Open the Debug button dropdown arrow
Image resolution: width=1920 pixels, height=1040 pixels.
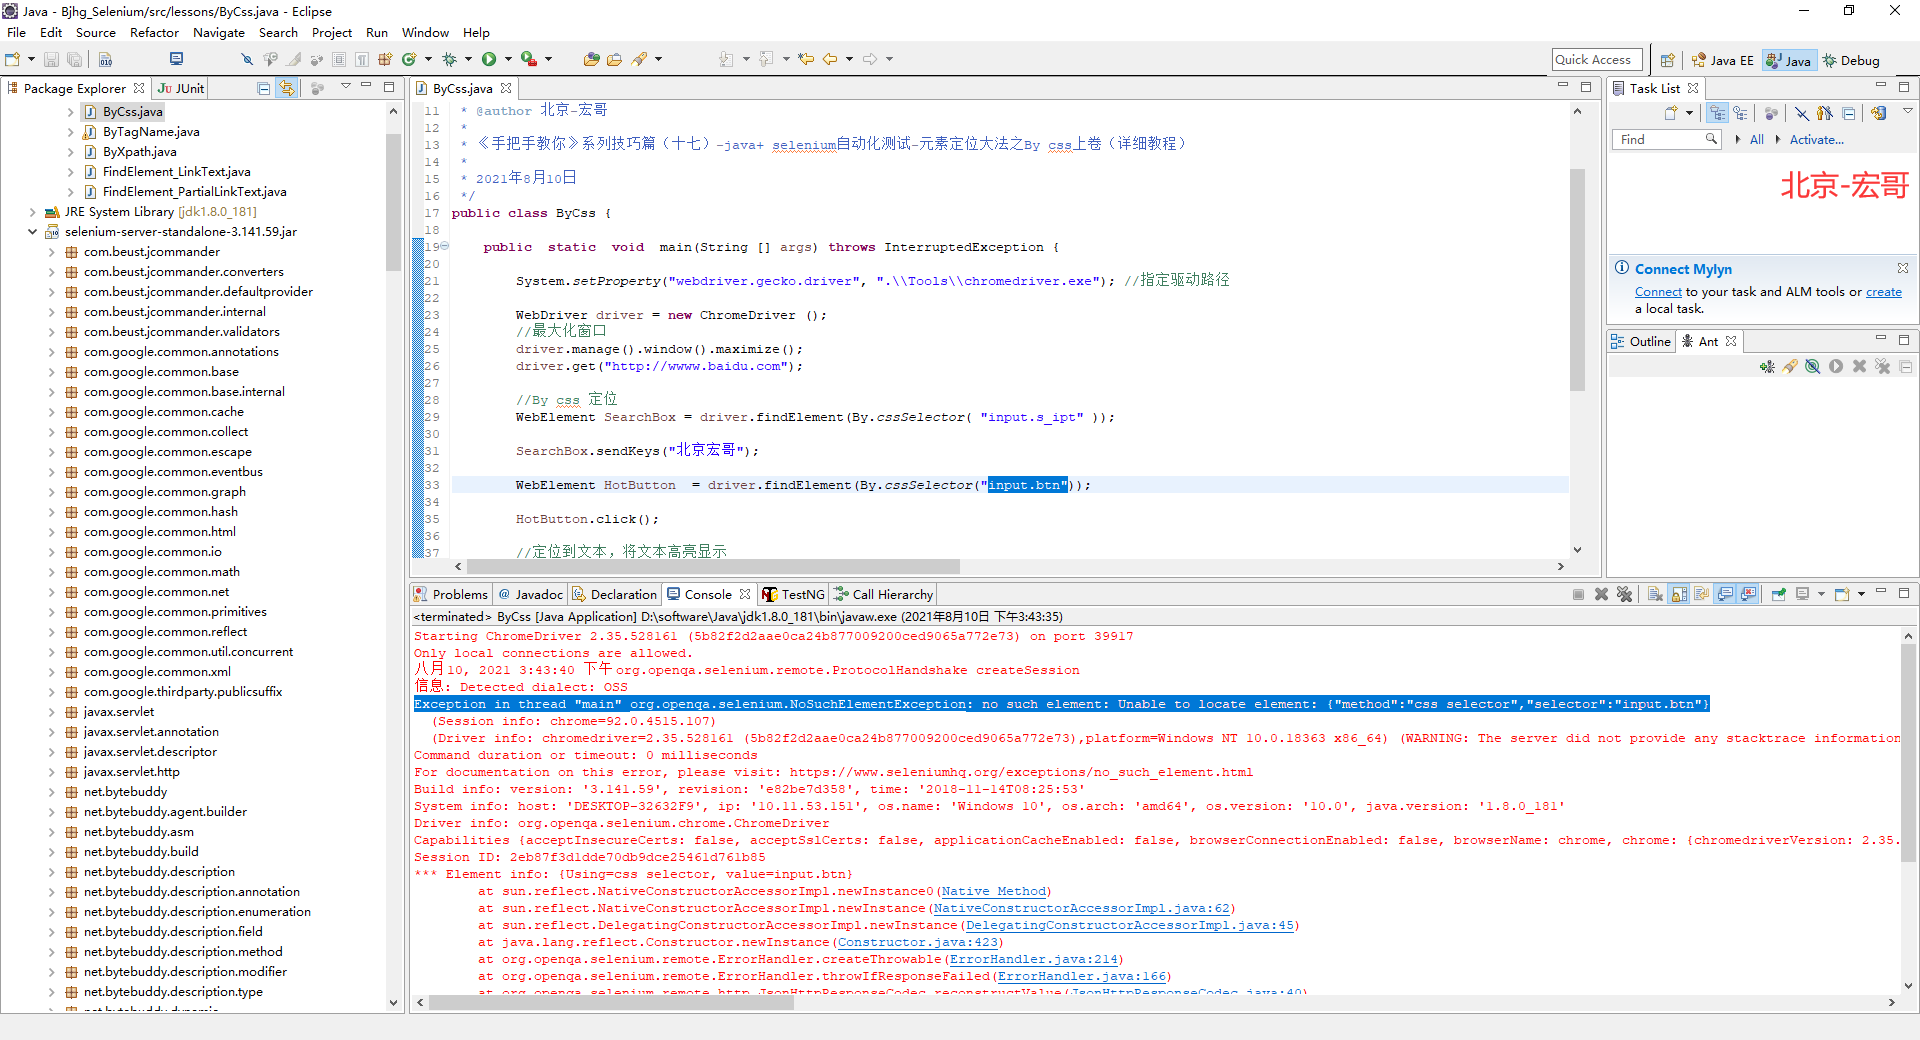pyautogui.click(x=468, y=60)
